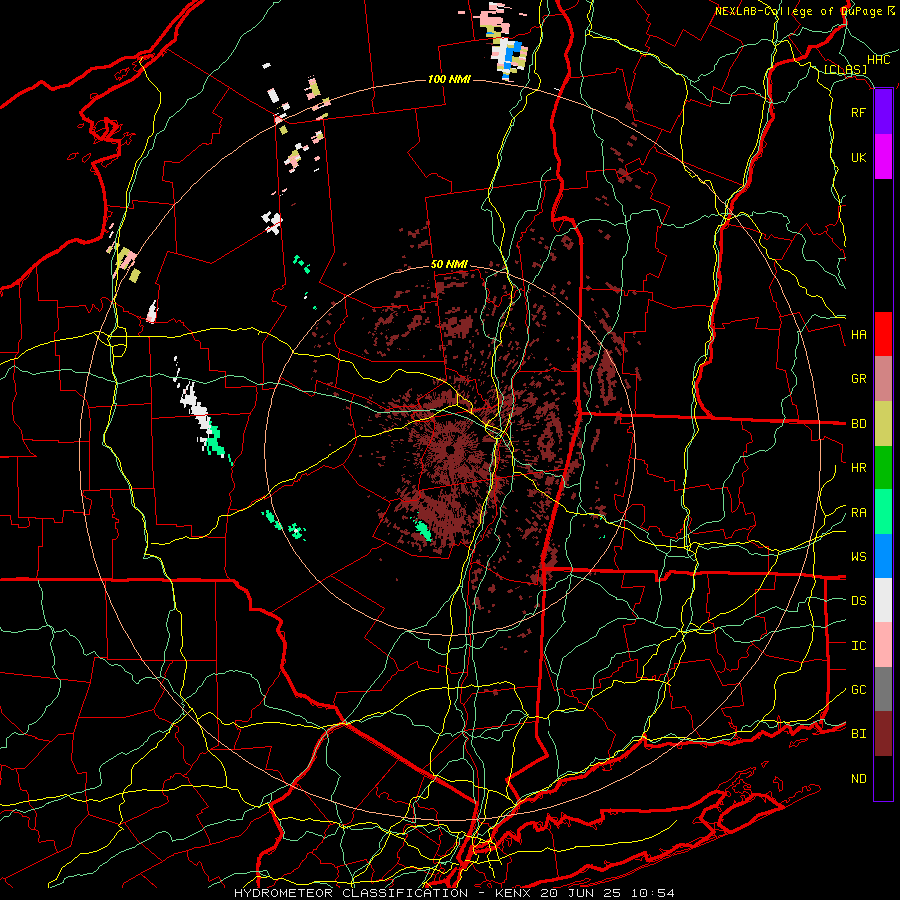Click the "HA" legend label

click(x=858, y=335)
